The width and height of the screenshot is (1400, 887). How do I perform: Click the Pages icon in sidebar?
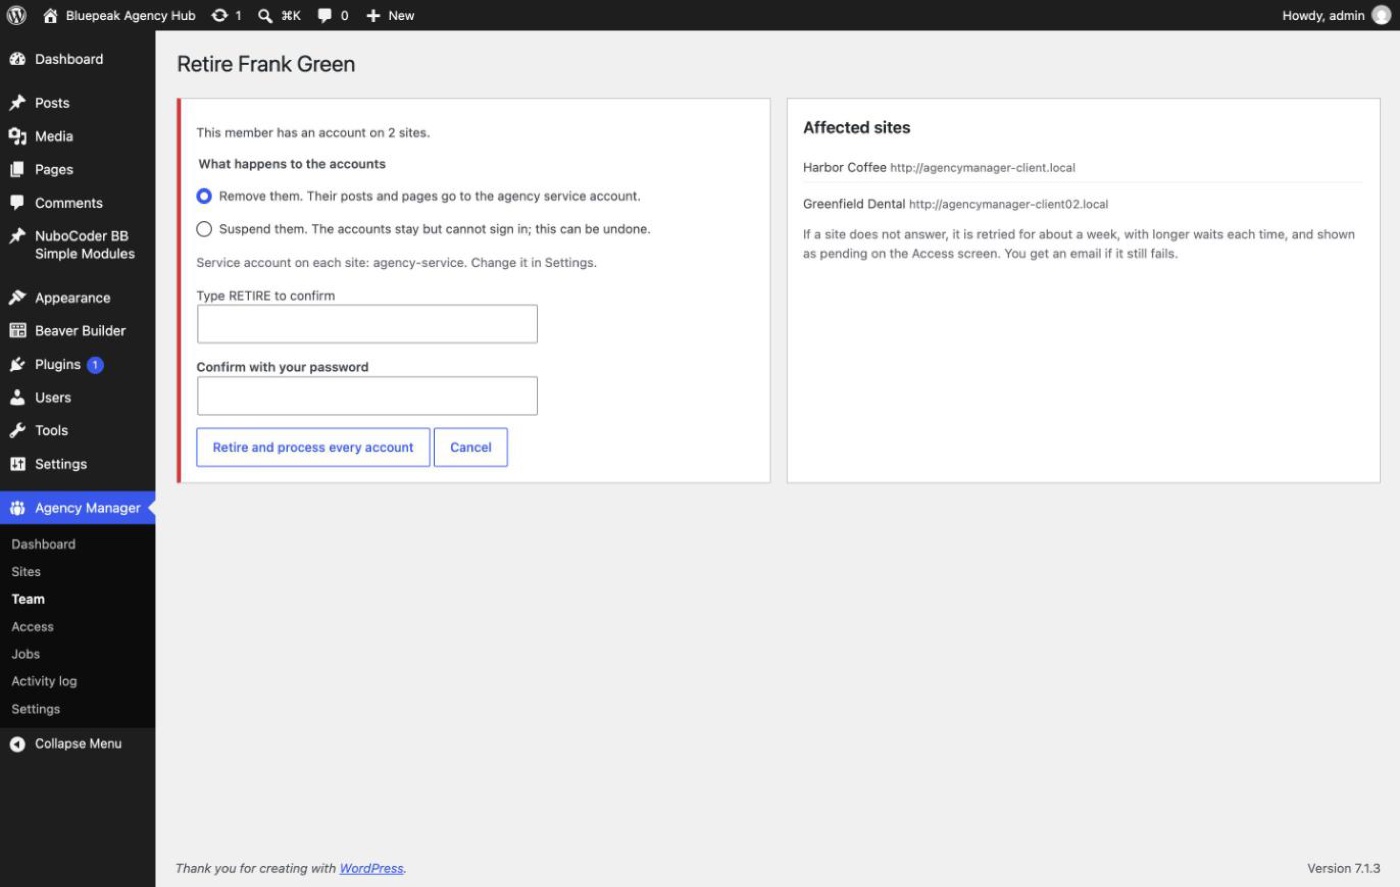click(17, 169)
